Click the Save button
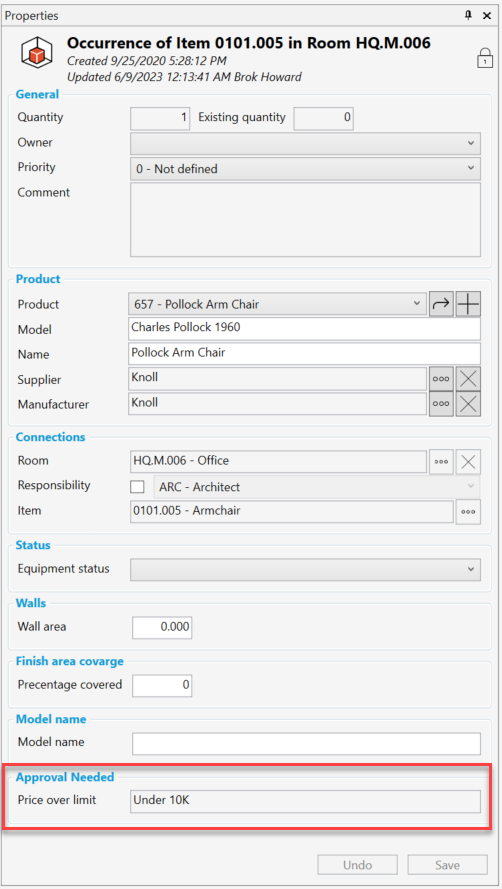This screenshot has width=502, height=889. pyautogui.click(x=447, y=865)
